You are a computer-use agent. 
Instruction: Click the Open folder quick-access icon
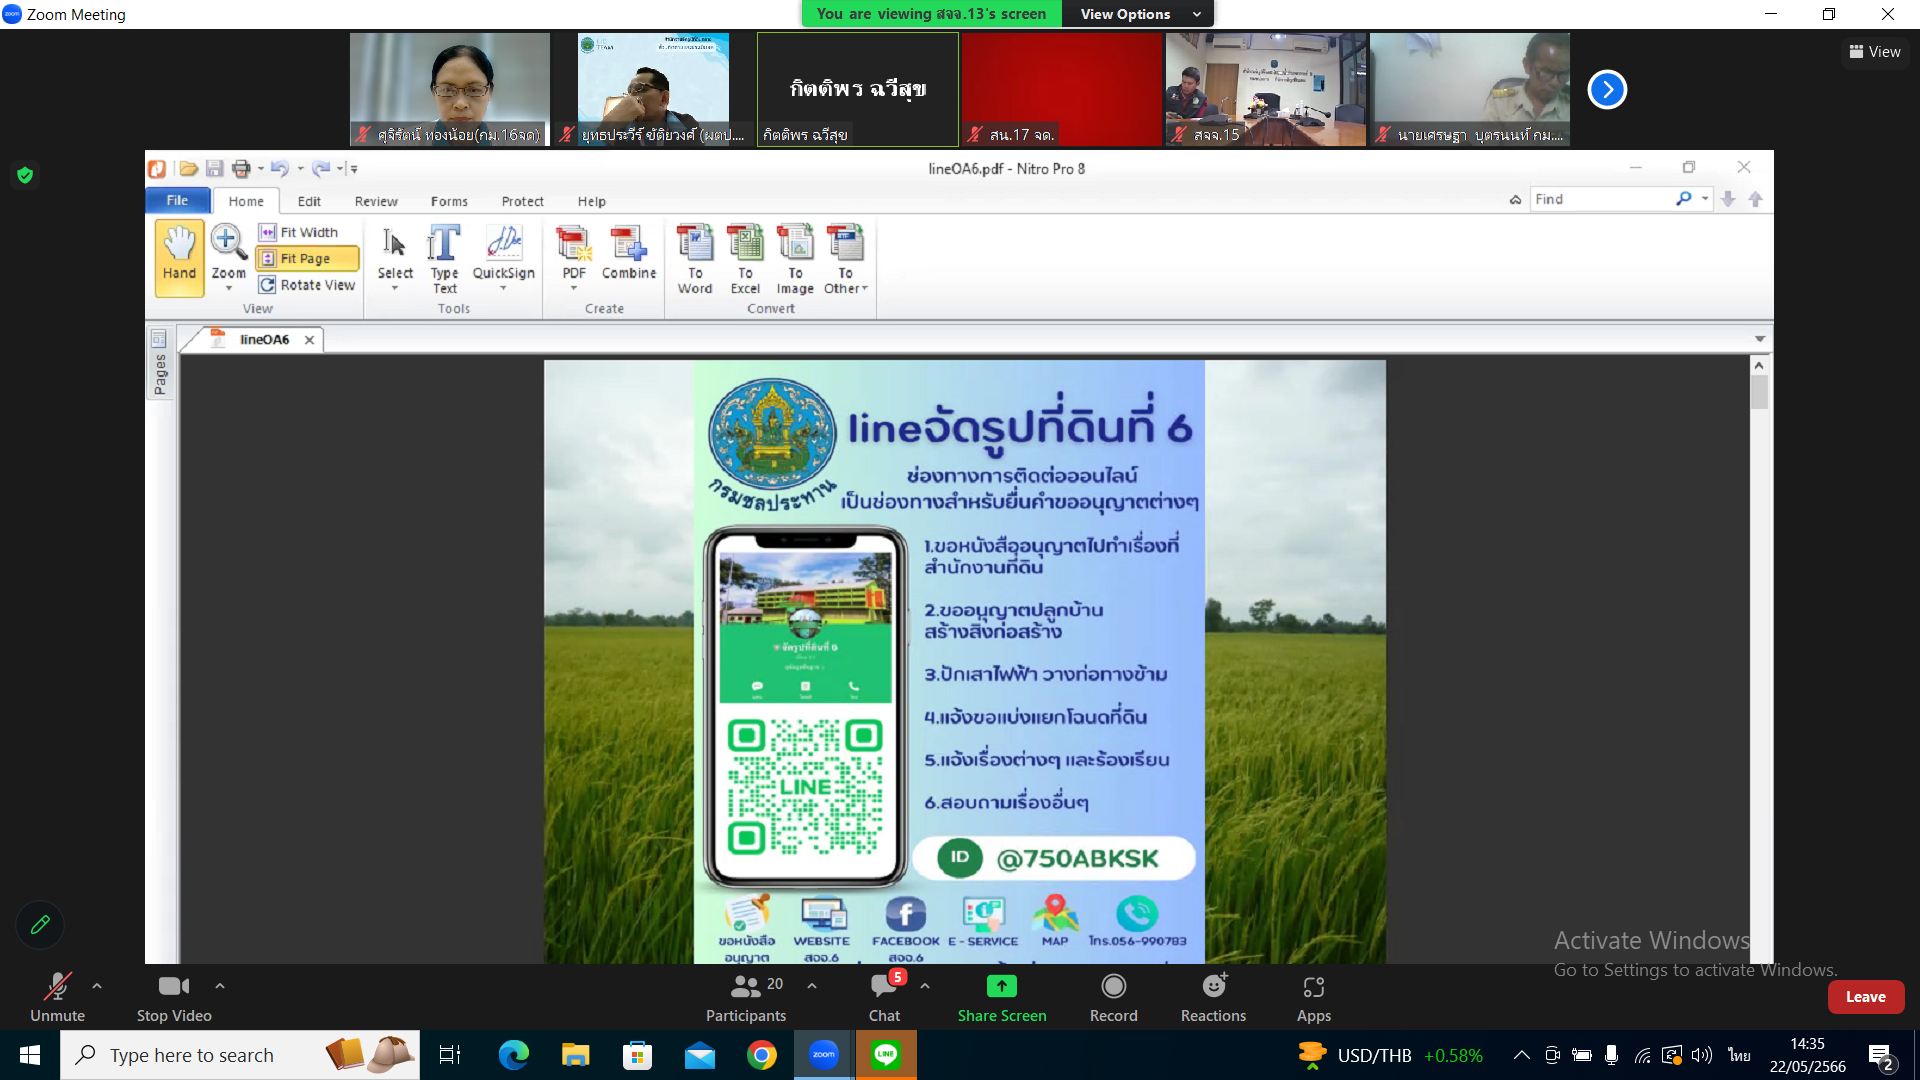[x=188, y=168]
